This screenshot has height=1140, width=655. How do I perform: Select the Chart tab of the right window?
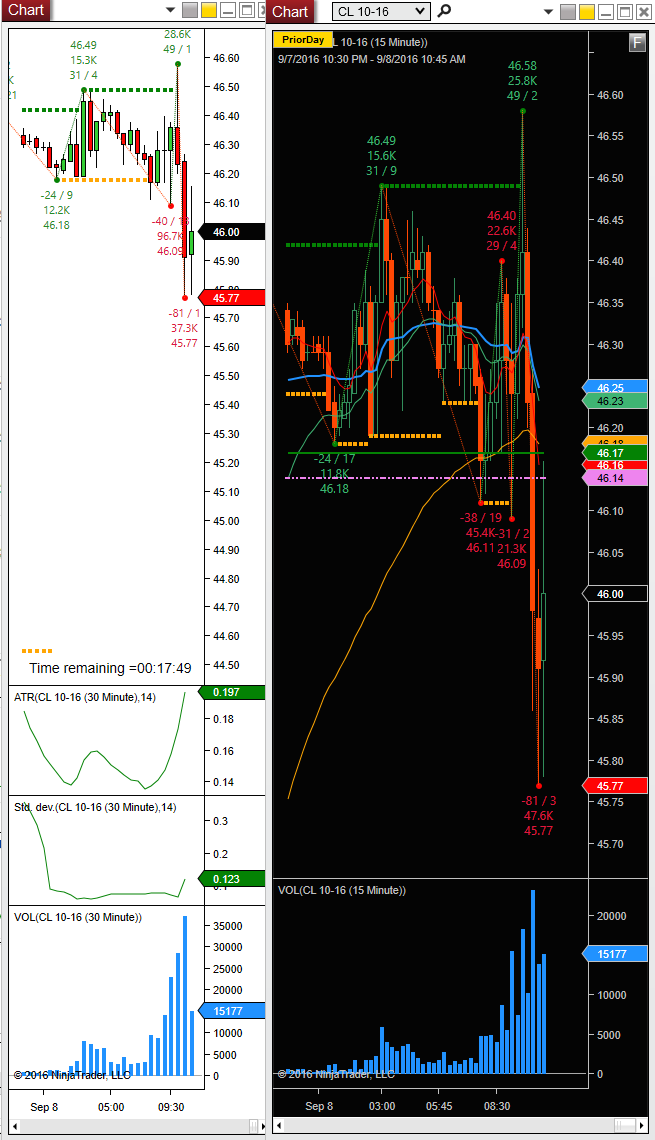[x=290, y=12]
